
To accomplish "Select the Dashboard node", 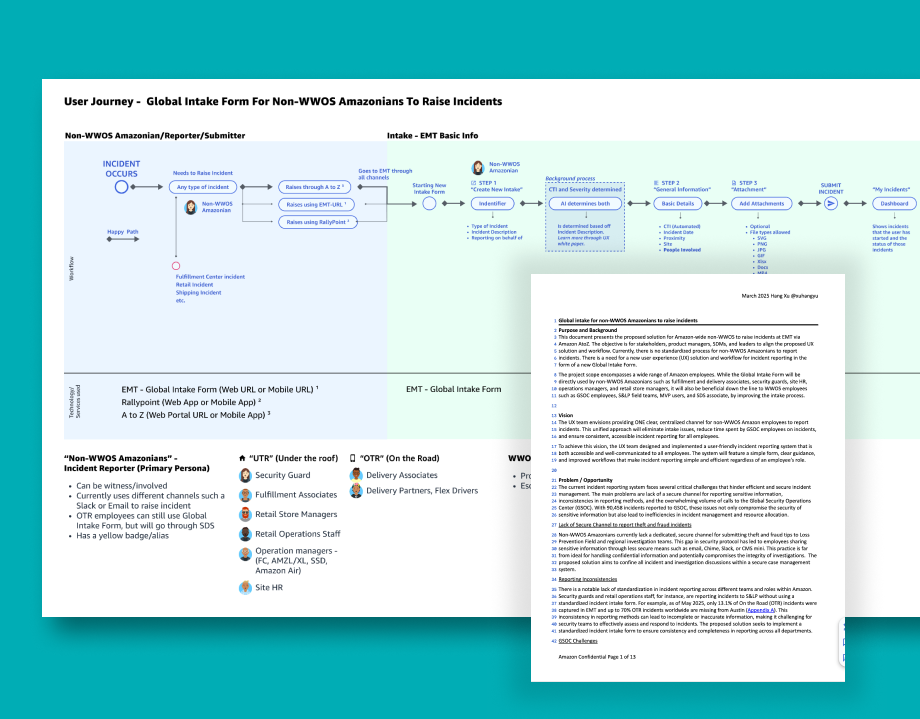I will click(894, 204).
